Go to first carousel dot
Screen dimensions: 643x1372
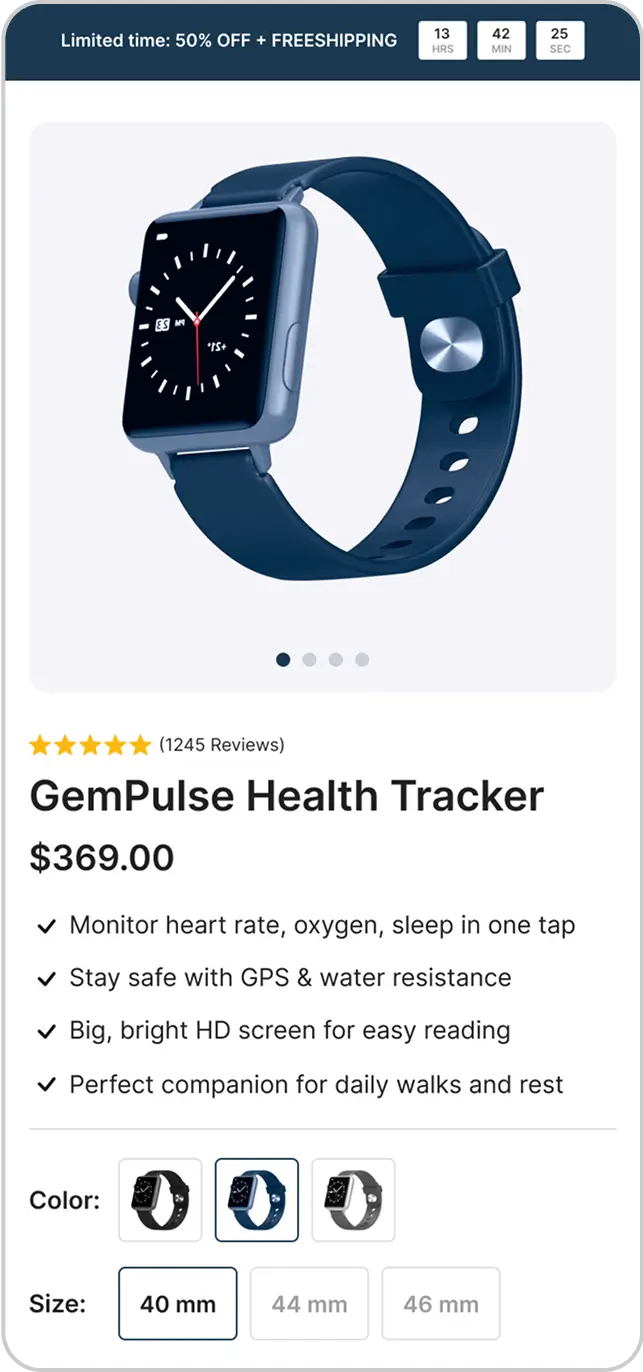pyautogui.click(x=283, y=660)
